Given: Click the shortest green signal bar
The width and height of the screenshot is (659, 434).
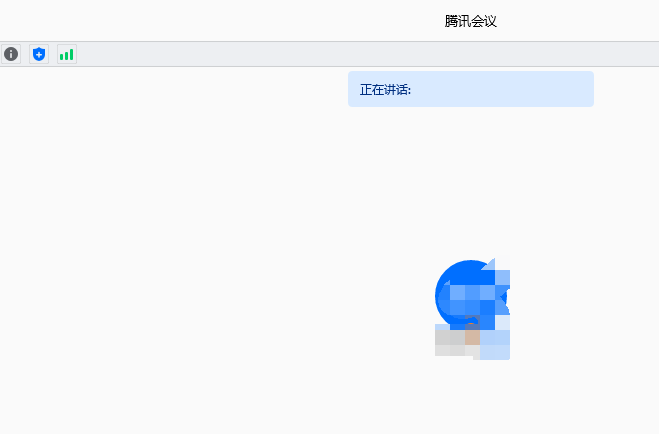Looking at the screenshot, I should 62,57.
